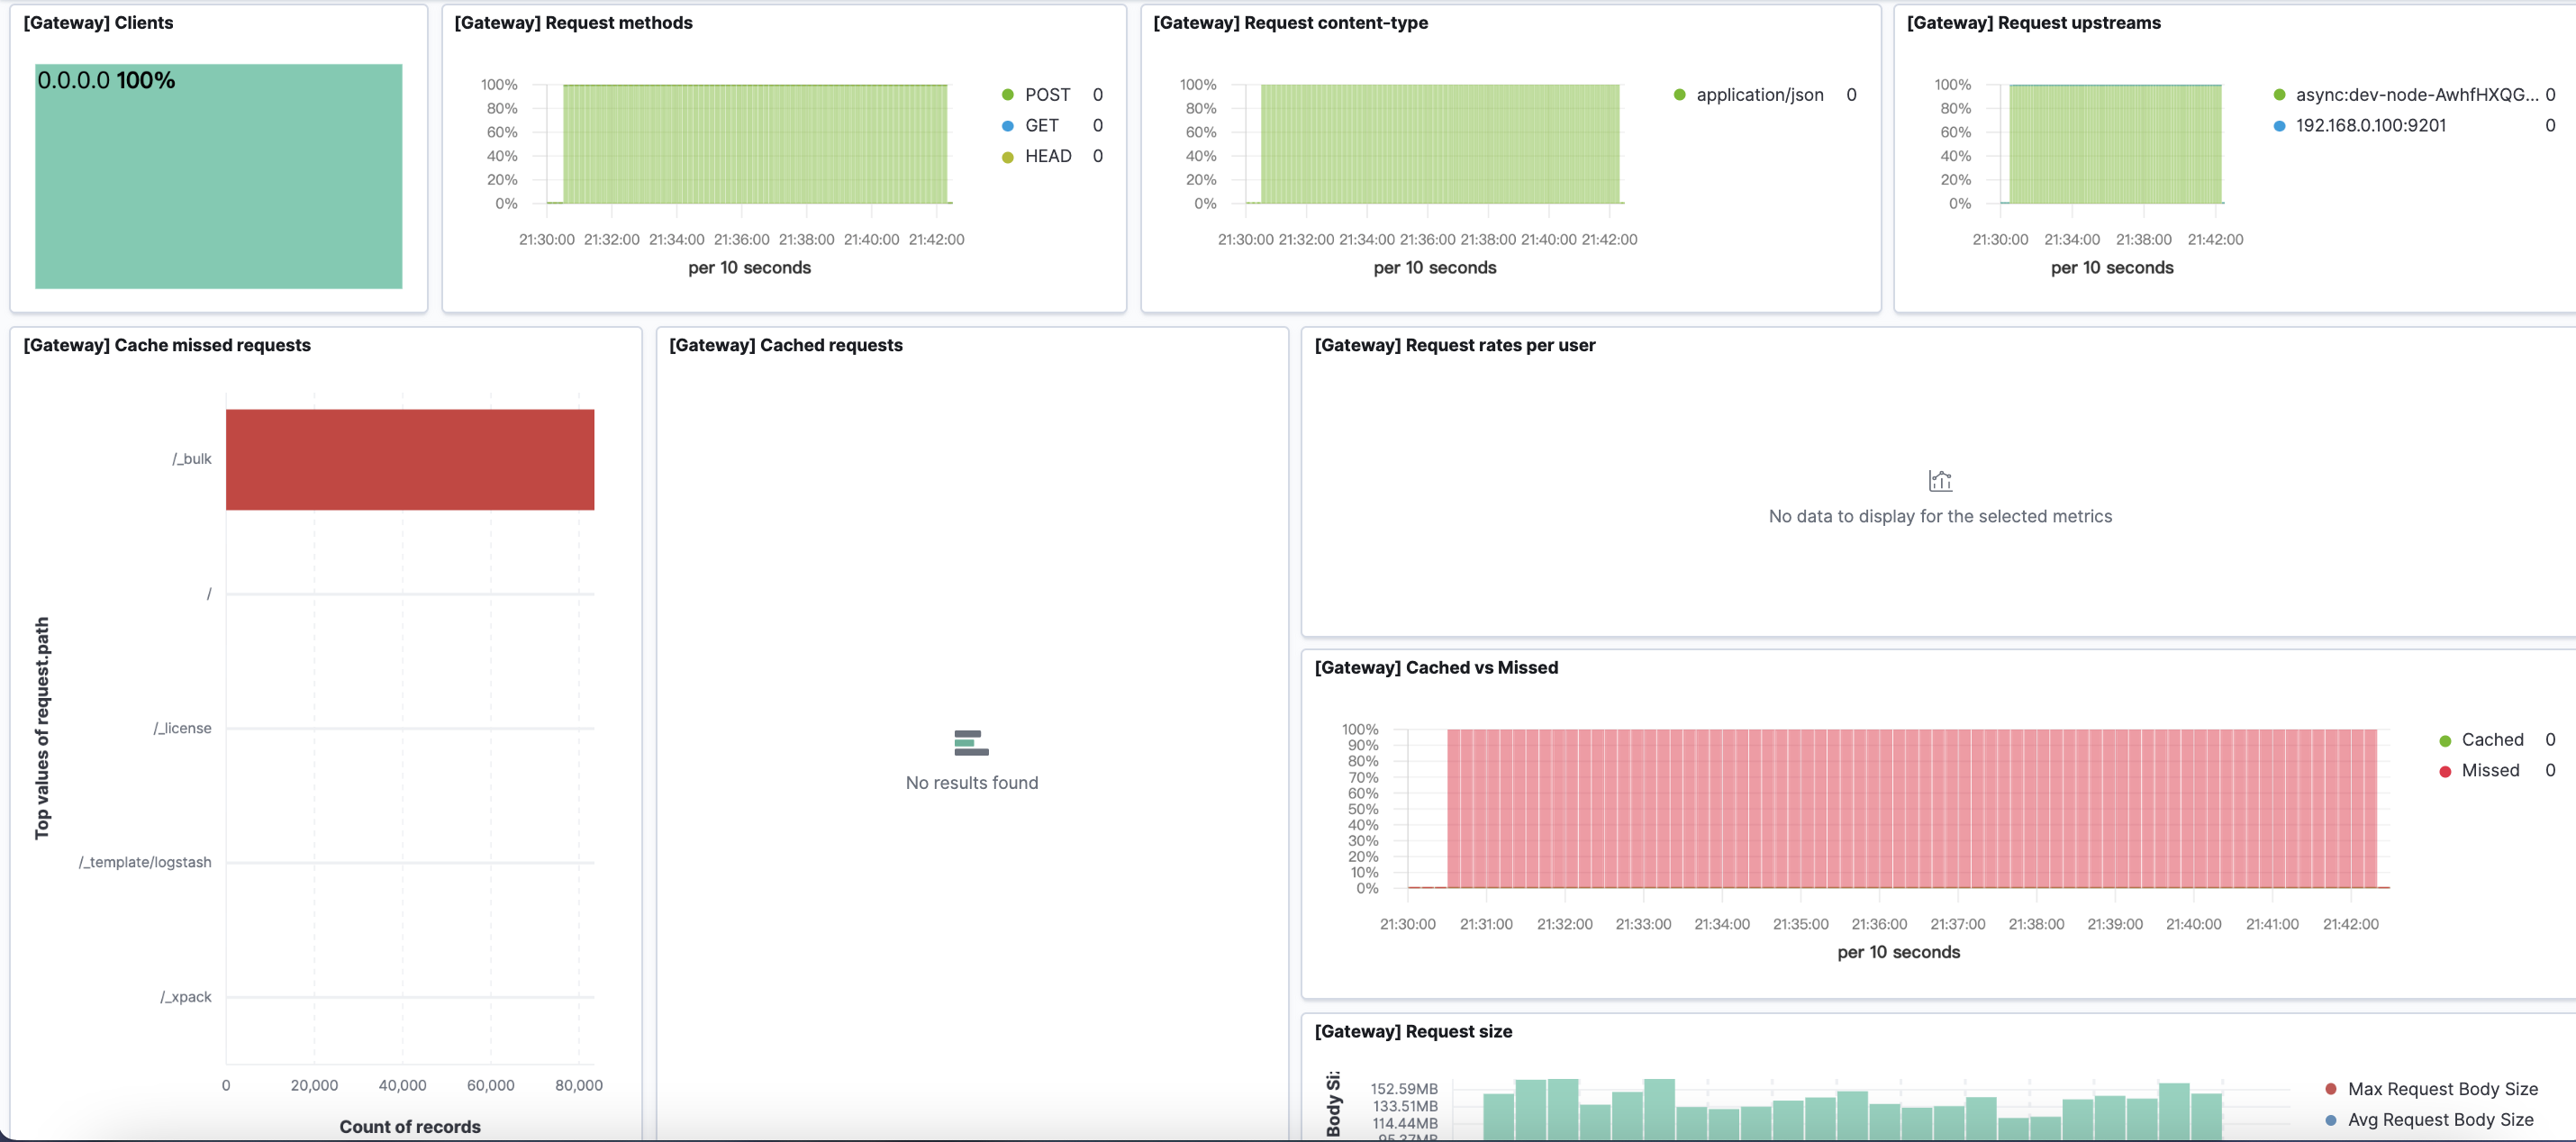
Task: Click the No results found message
Action: point(971,783)
